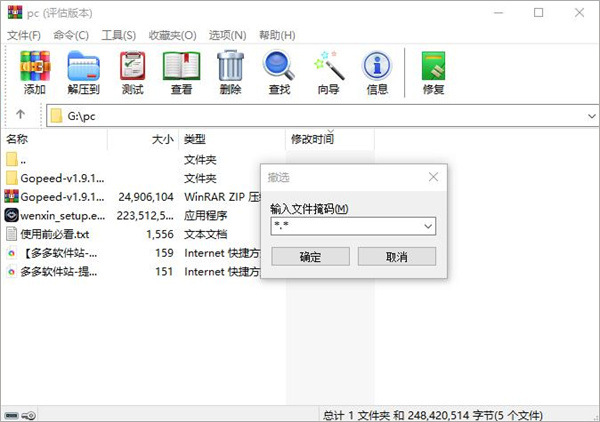The image size is (600, 422).
Task: Click the folder icon in the address bar
Action: [x=56, y=116]
